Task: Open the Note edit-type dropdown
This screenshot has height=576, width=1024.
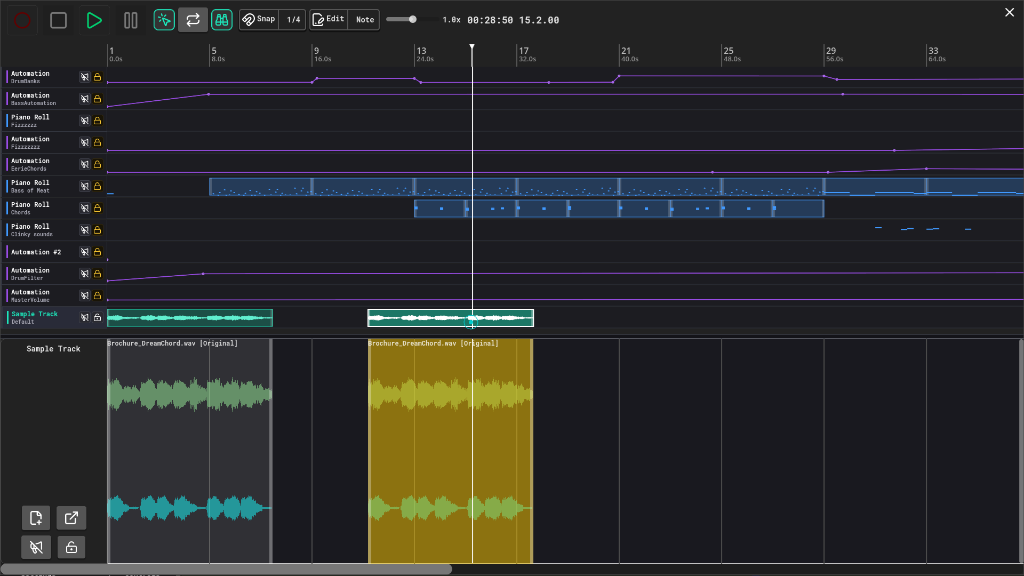Action: 364,20
